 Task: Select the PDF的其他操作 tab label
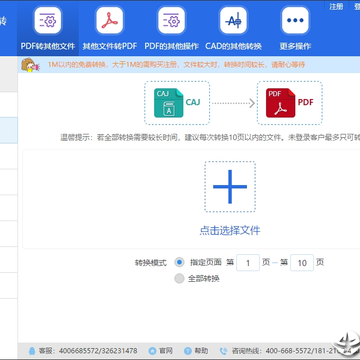pyautogui.click(x=171, y=46)
